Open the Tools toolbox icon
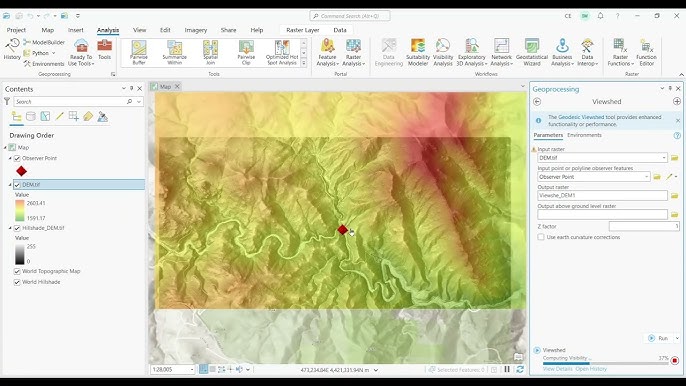 [x=105, y=49]
